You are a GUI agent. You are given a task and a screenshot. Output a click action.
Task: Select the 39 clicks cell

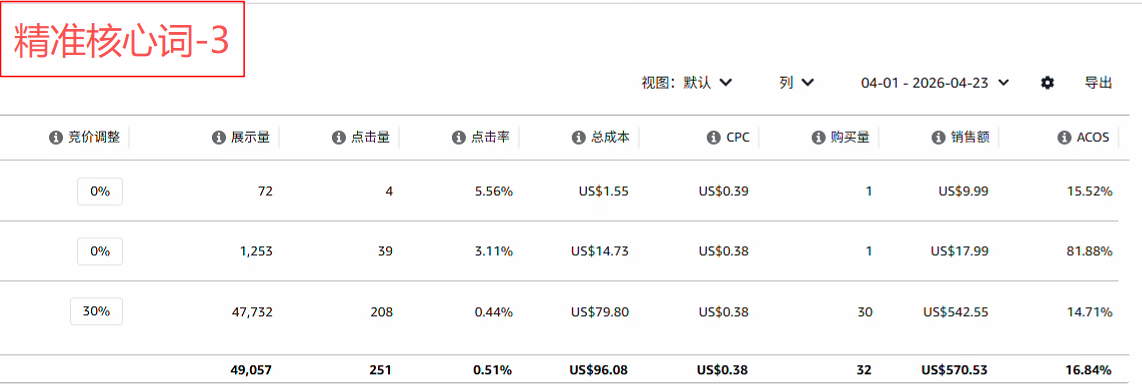386,251
